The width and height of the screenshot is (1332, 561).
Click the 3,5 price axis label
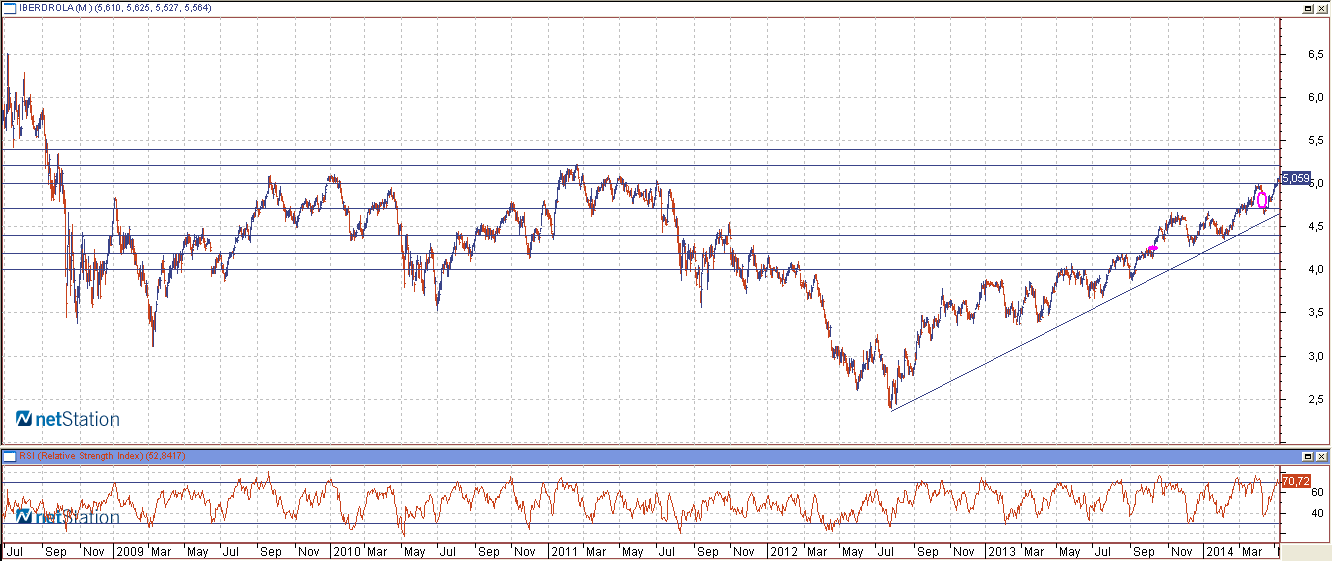[1317, 313]
